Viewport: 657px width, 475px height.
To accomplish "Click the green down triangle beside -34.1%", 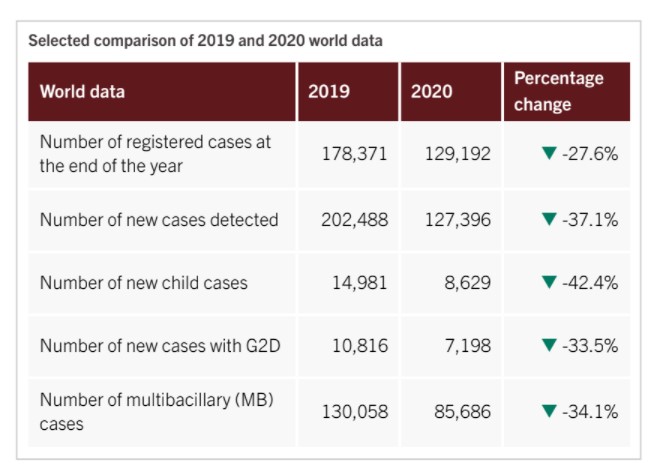I will [x=548, y=411].
